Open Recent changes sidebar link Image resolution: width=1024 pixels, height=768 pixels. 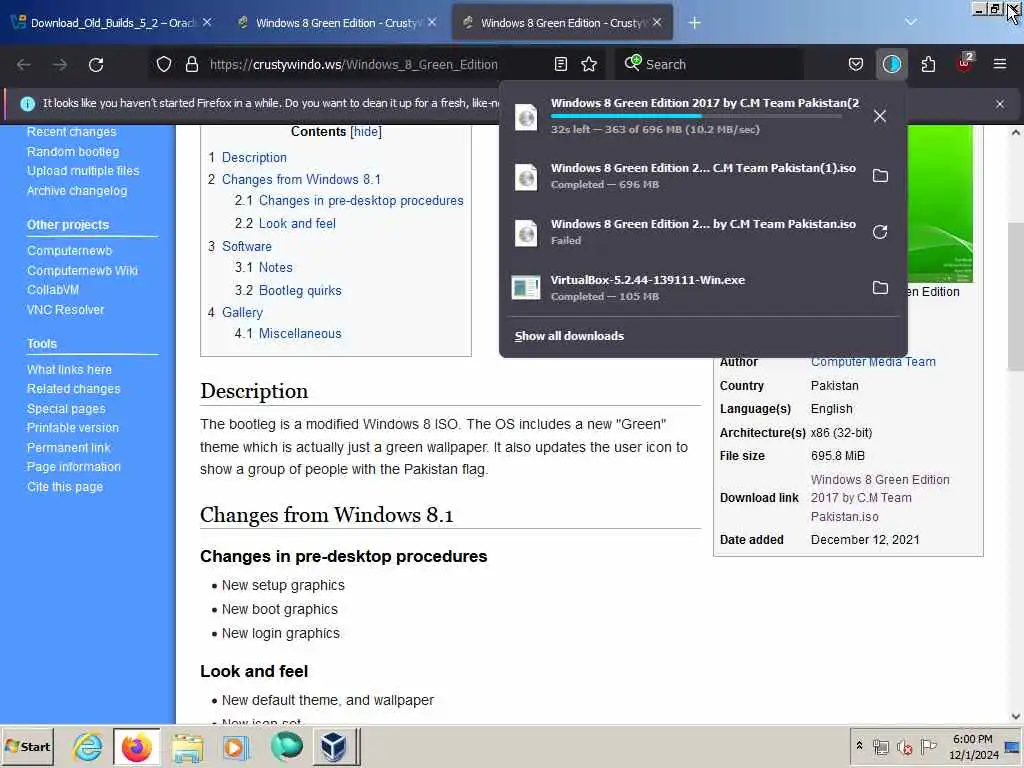[x=71, y=132]
